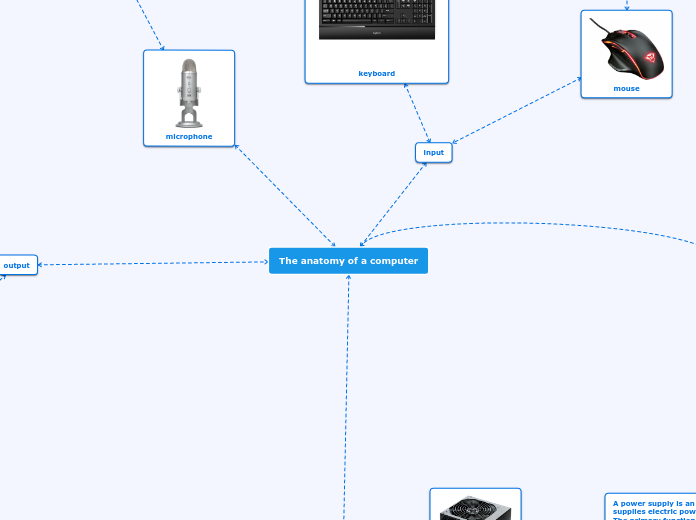Screen dimensions: 696x520
Task: Click the 'mouse' caption label
Action: [x=627, y=88]
